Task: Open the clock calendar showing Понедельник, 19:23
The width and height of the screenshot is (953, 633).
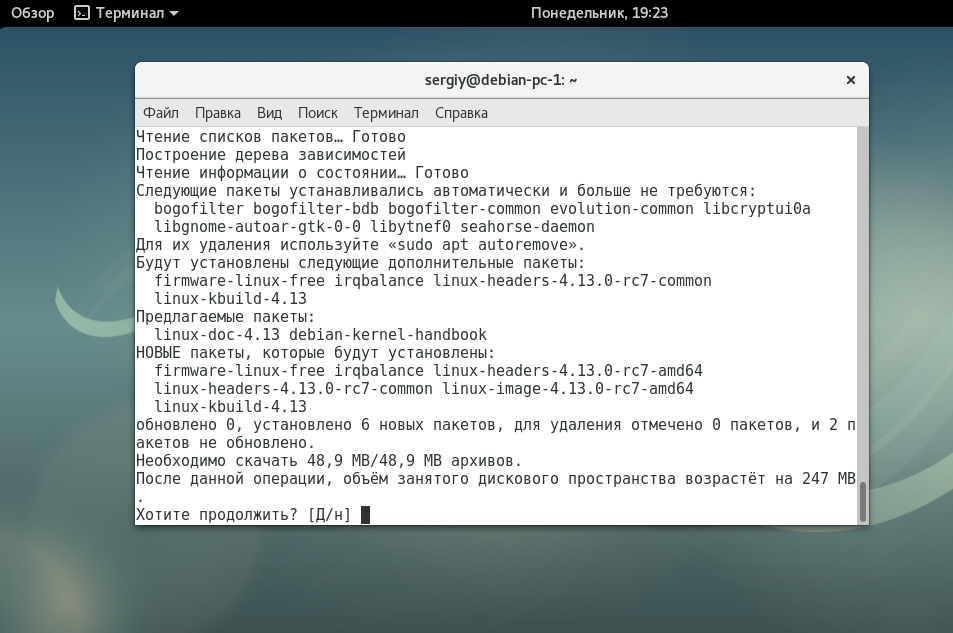Action: pyautogui.click(x=598, y=14)
